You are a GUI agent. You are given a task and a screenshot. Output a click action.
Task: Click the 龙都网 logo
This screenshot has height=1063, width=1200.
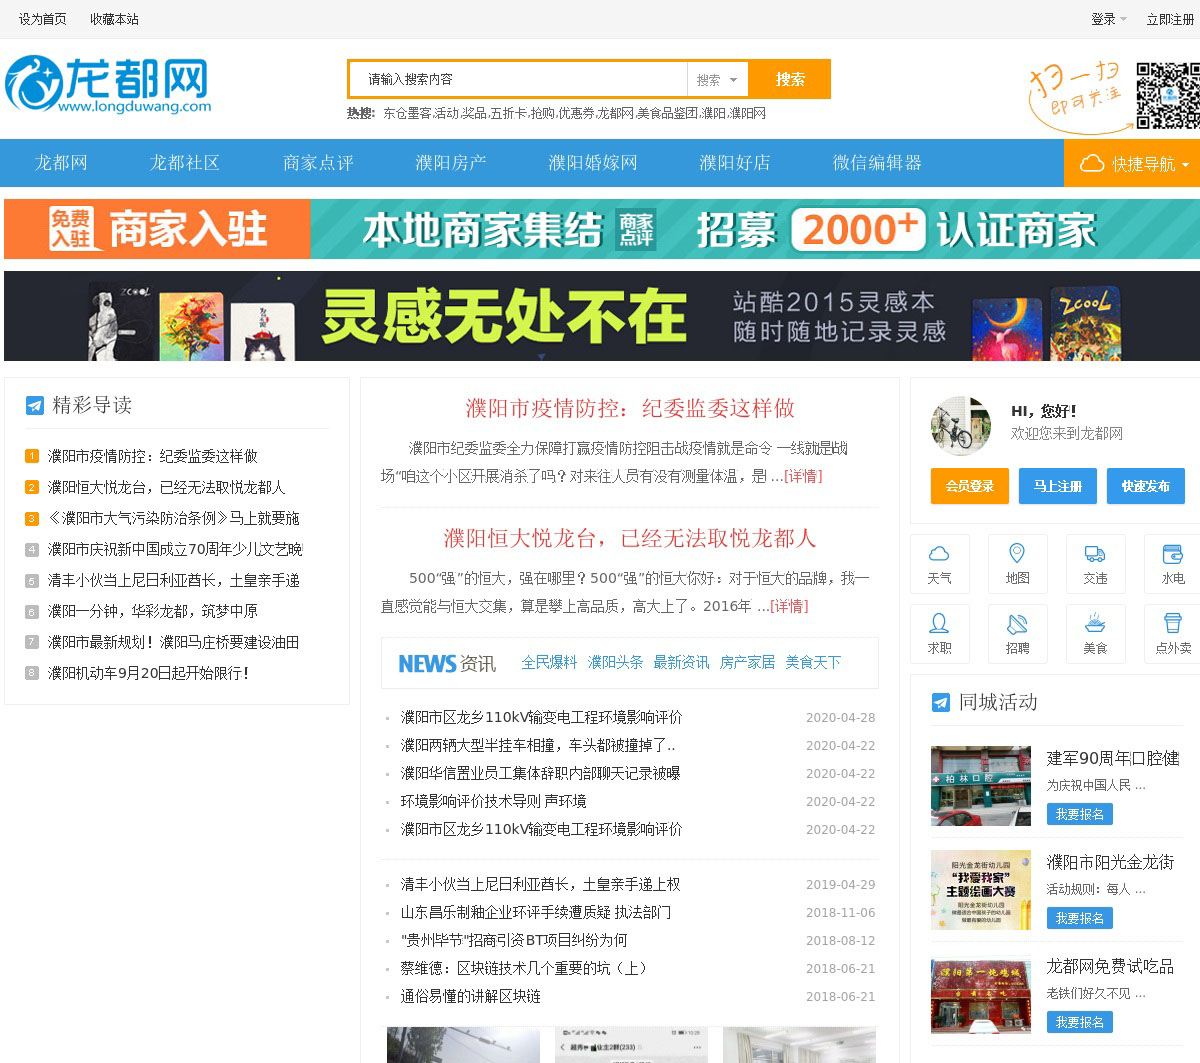coord(108,84)
